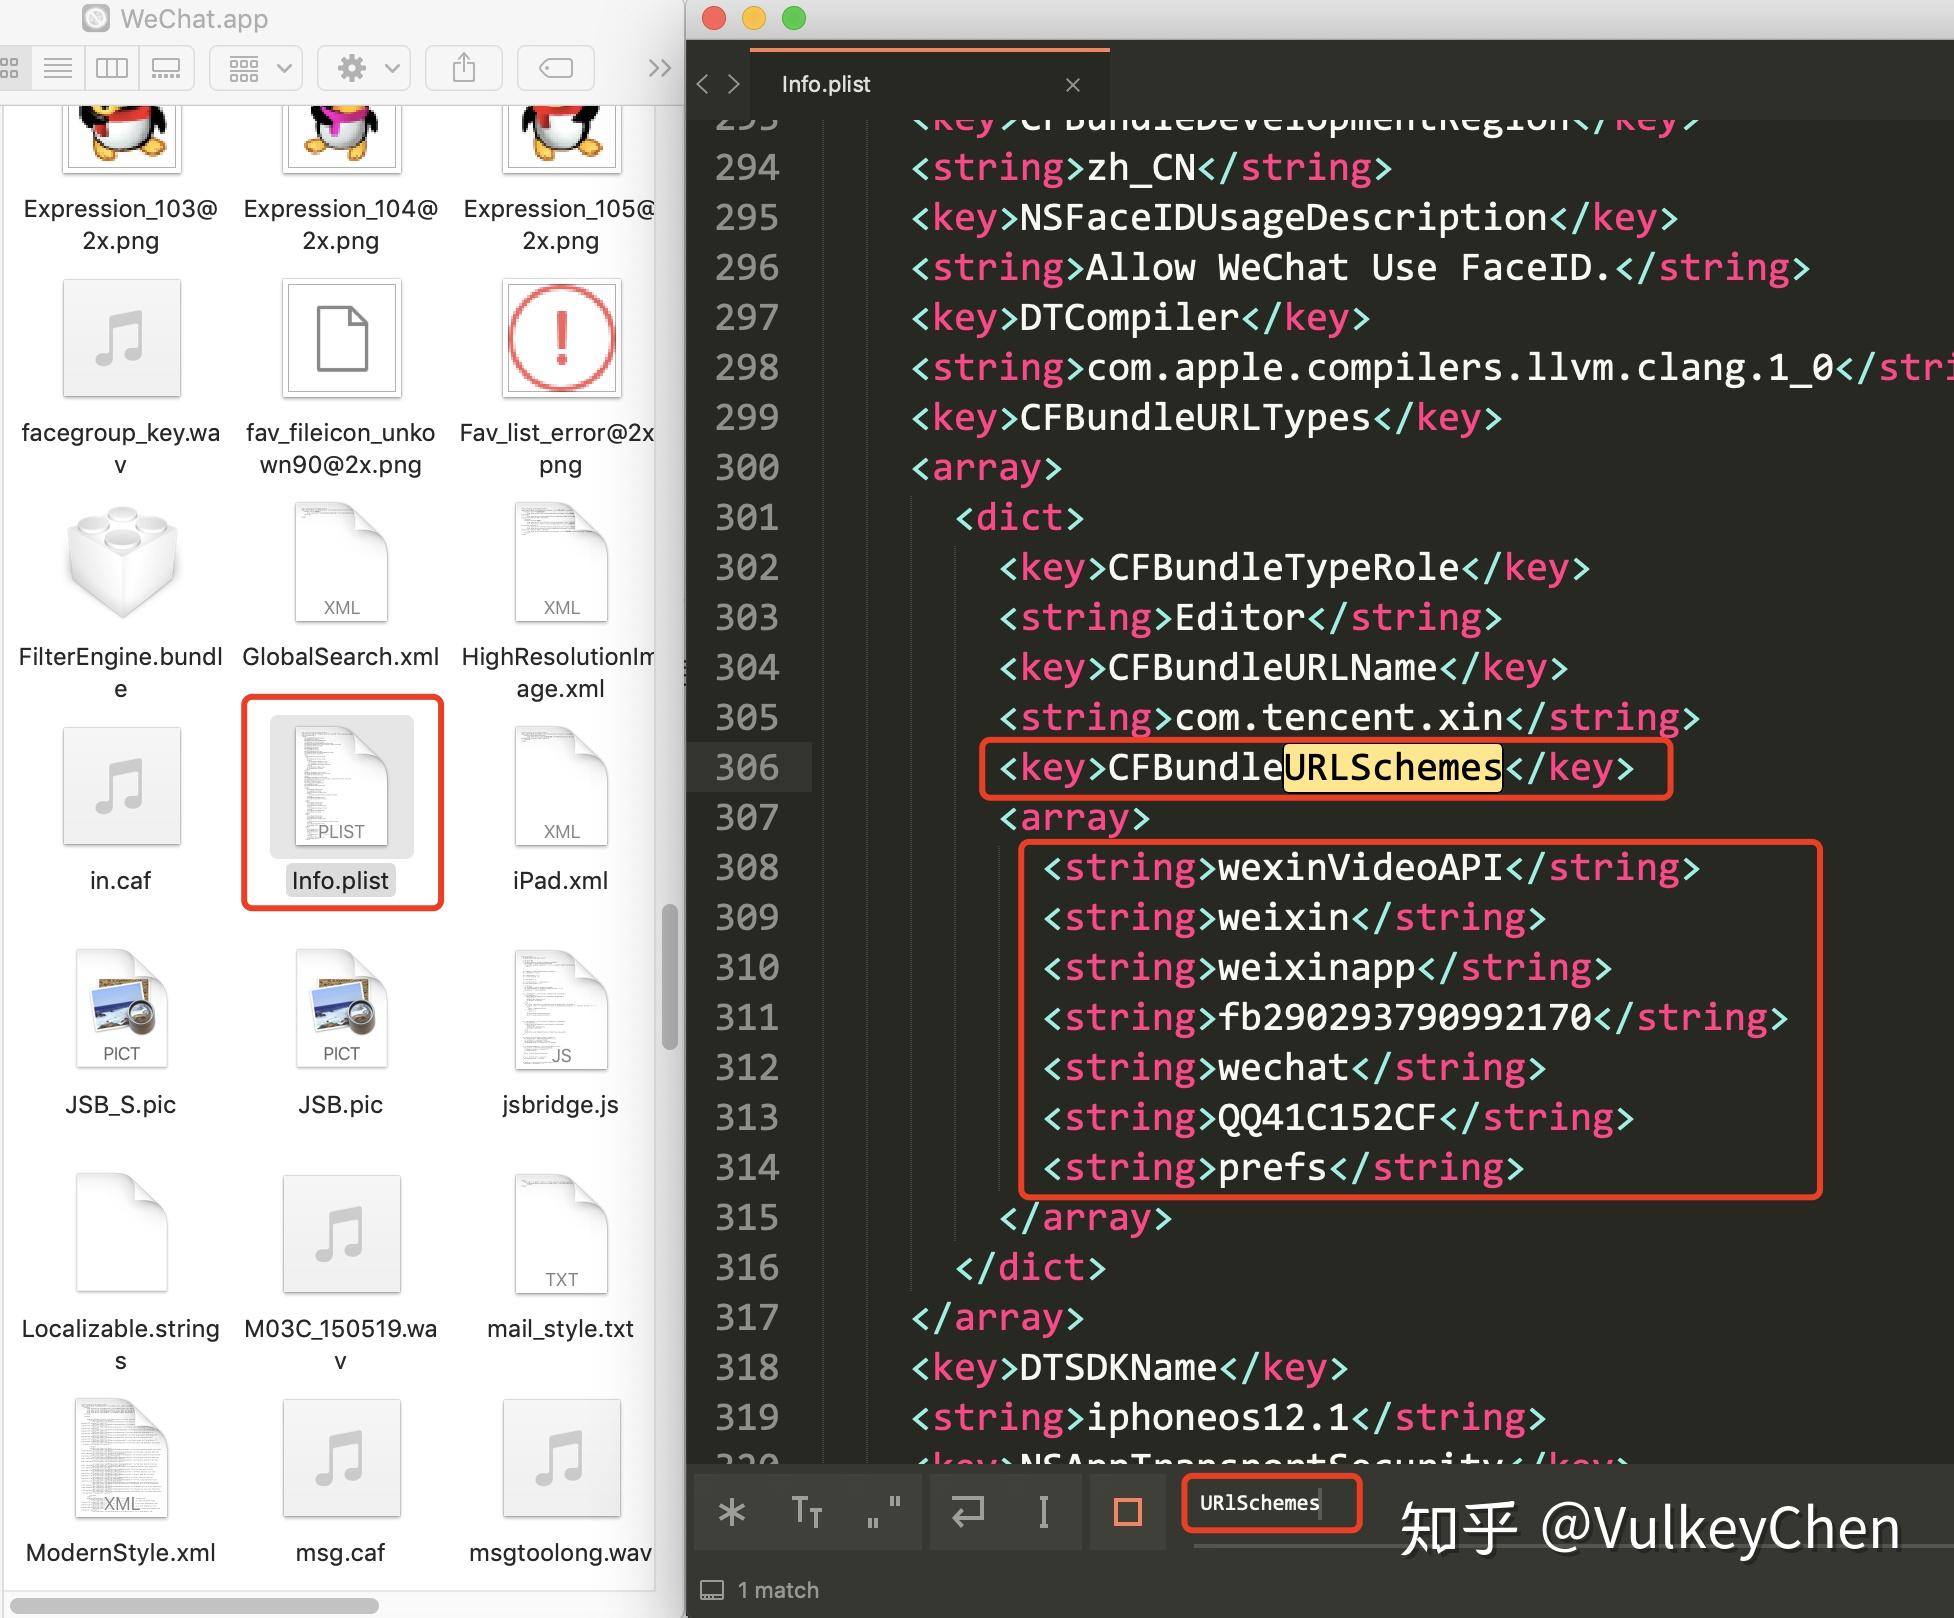Switch to Info.plist tab
Viewport: 1954px width, 1618px height.
tap(826, 84)
